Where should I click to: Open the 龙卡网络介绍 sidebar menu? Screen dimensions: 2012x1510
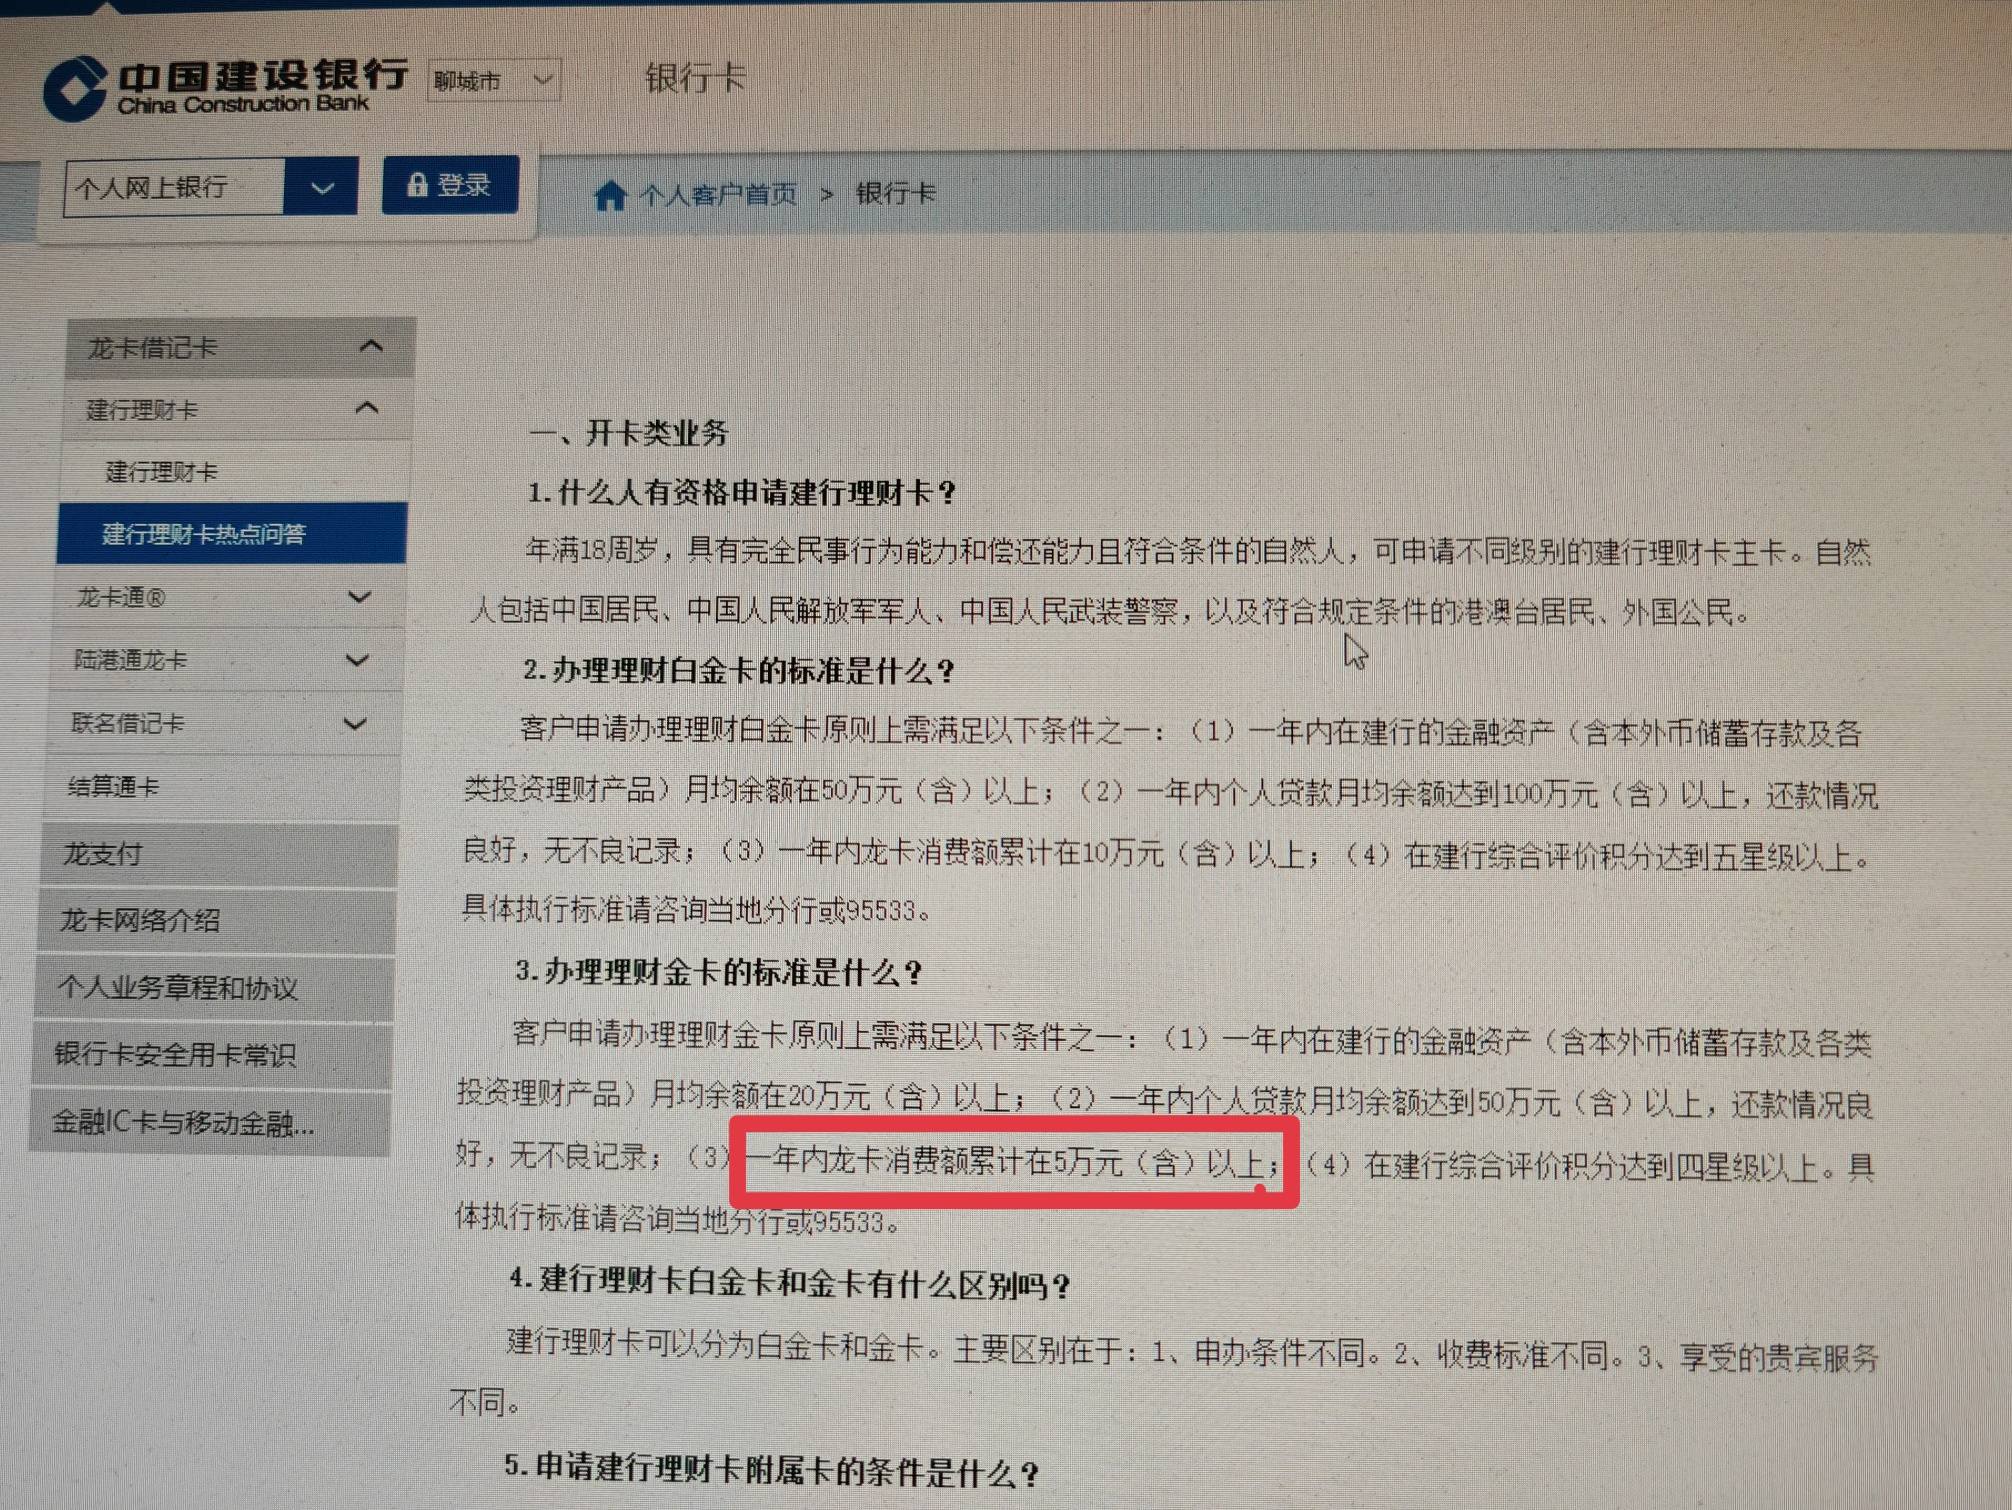[x=216, y=921]
